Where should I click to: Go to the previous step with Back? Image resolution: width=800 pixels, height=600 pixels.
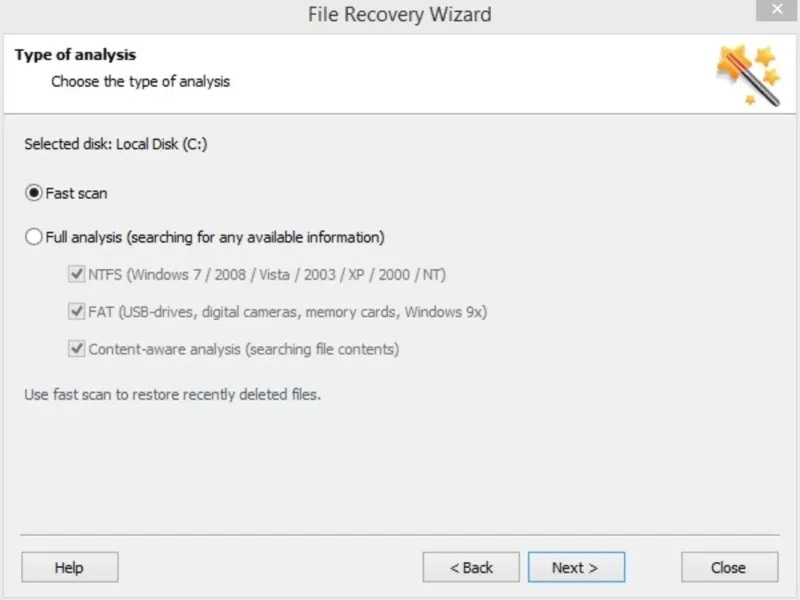tap(471, 567)
